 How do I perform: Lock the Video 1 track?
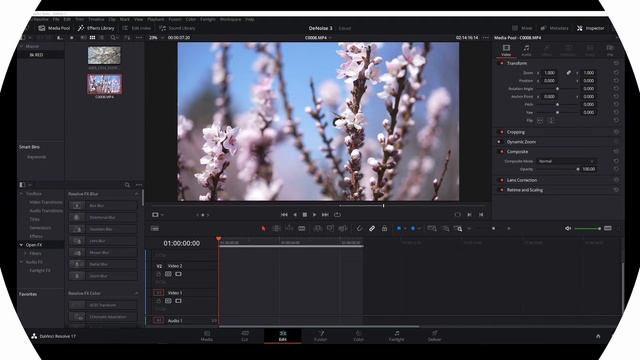158,301
